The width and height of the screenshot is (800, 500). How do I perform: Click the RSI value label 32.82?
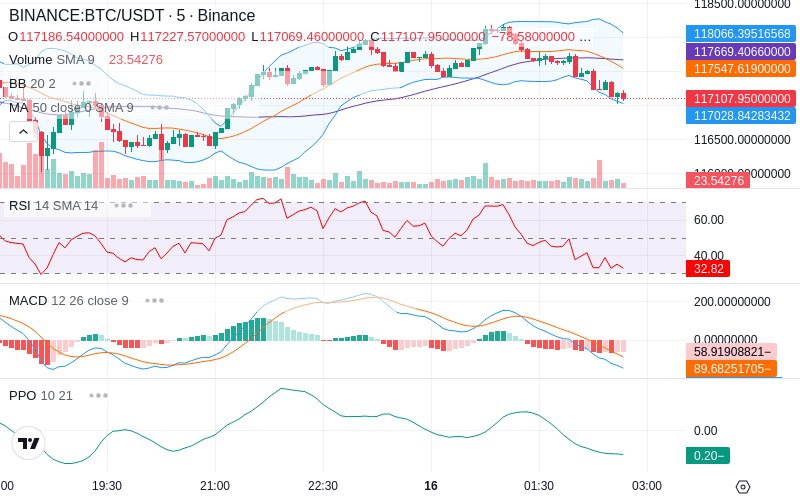[x=708, y=268]
